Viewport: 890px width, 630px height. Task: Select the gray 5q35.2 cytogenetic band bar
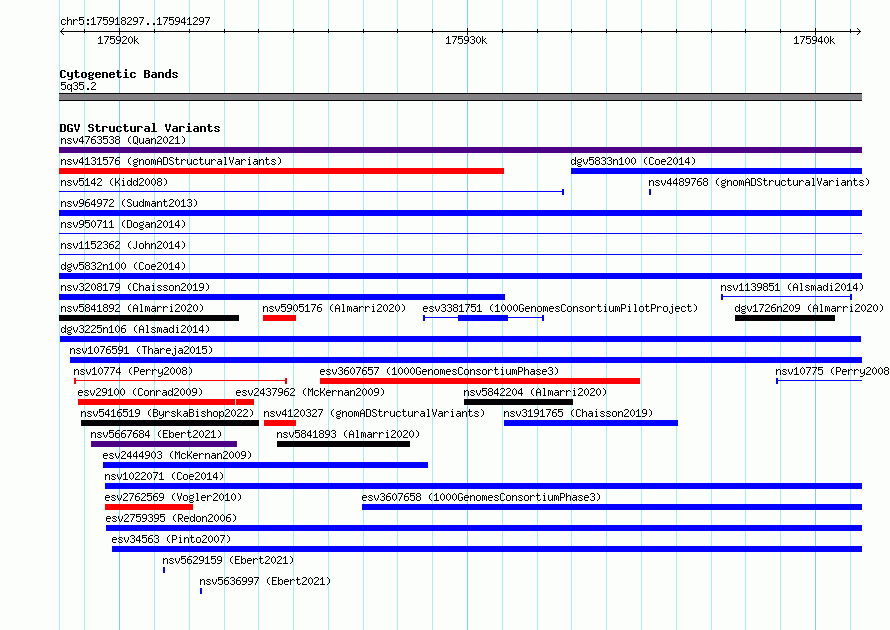coord(460,97)
